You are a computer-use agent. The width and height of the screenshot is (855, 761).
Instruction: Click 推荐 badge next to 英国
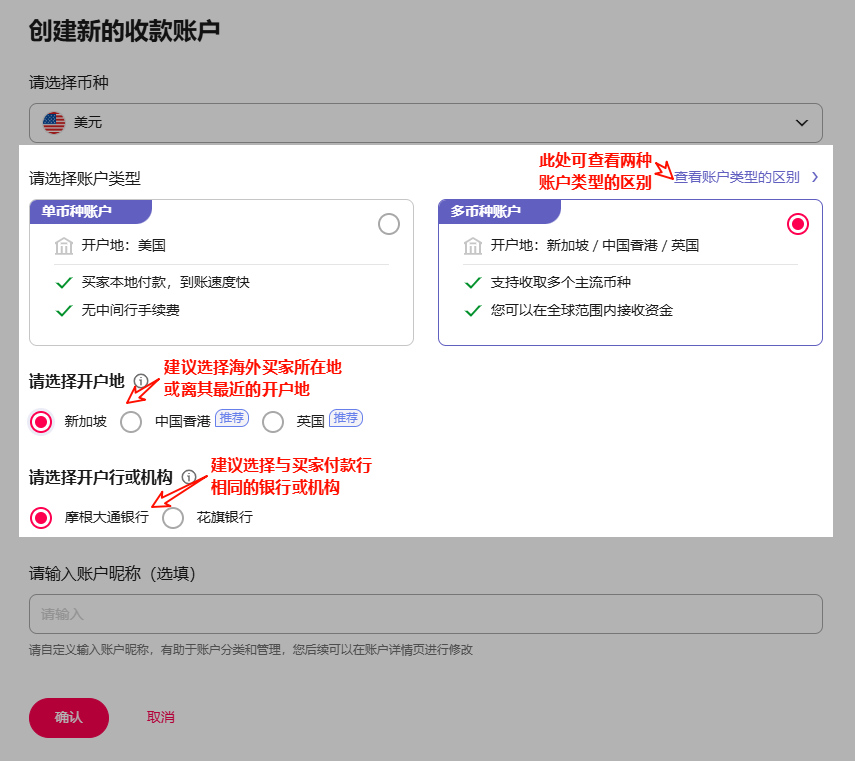click(x=345, y=418)
